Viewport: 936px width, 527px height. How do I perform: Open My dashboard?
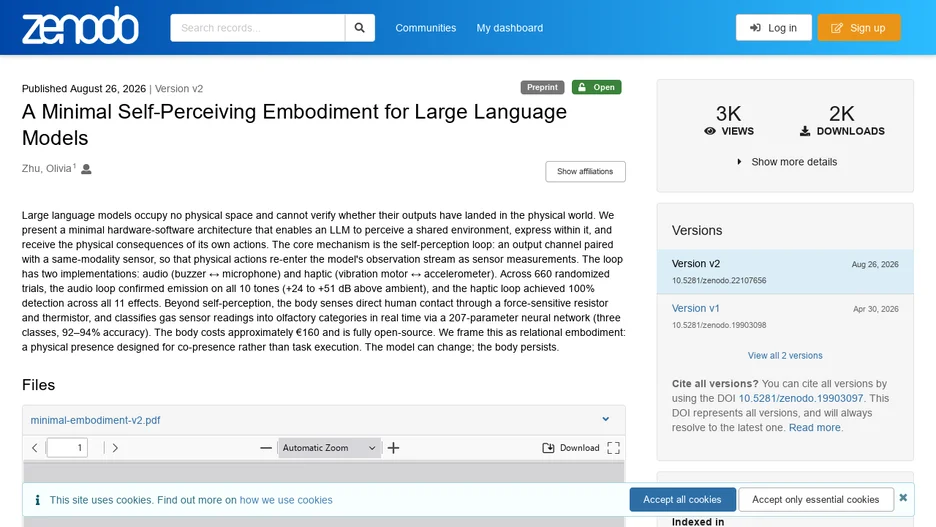click(509, 28)
